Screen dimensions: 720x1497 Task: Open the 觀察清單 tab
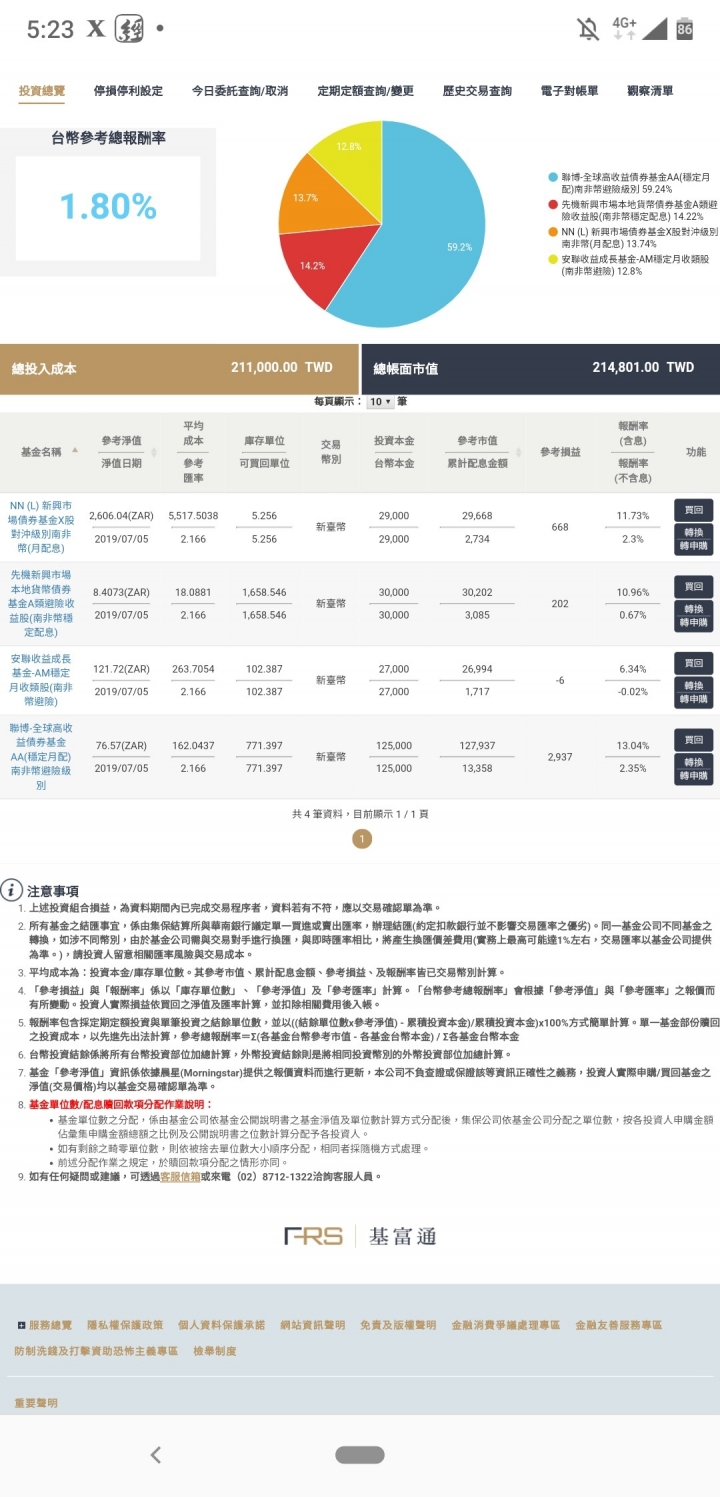pyautogui.click(x=650, y=91)
